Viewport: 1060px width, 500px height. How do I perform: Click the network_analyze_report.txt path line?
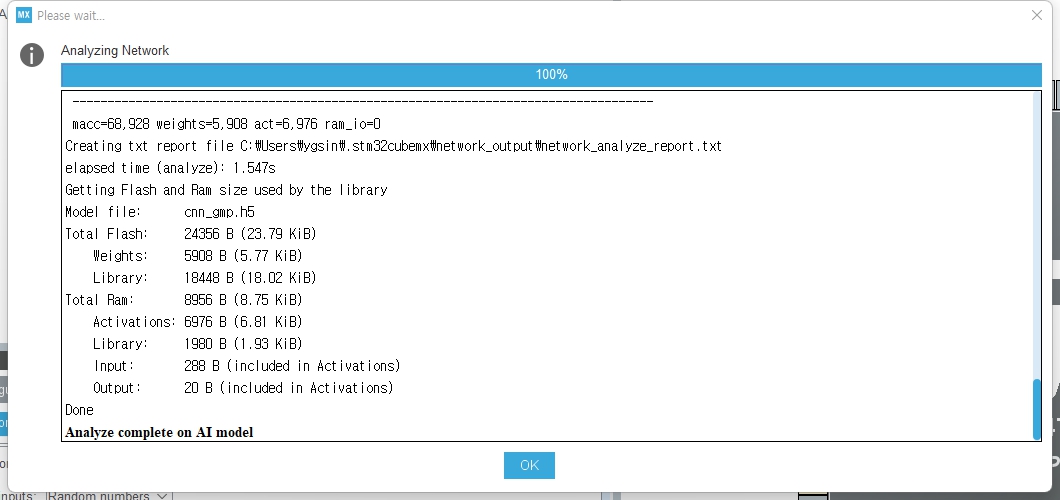tap(393, 146)
